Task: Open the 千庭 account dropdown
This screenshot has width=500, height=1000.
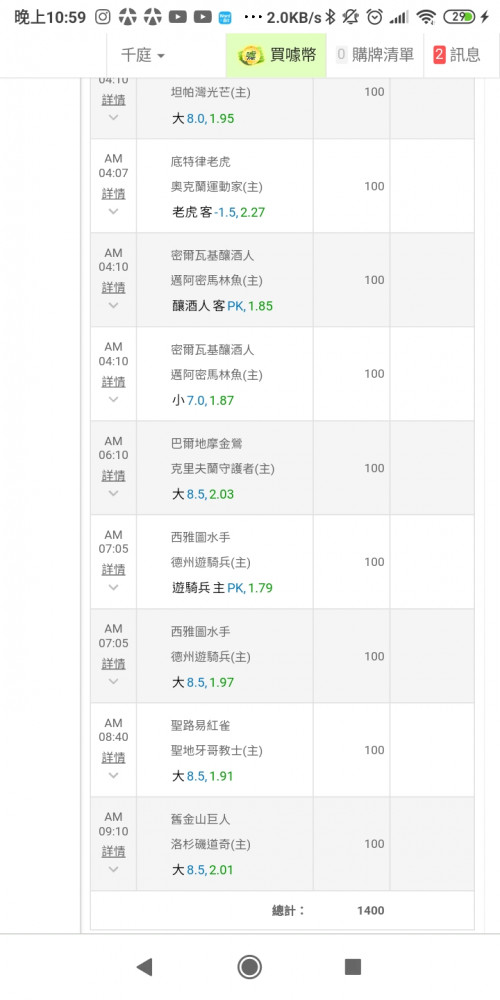Action: 143,55
